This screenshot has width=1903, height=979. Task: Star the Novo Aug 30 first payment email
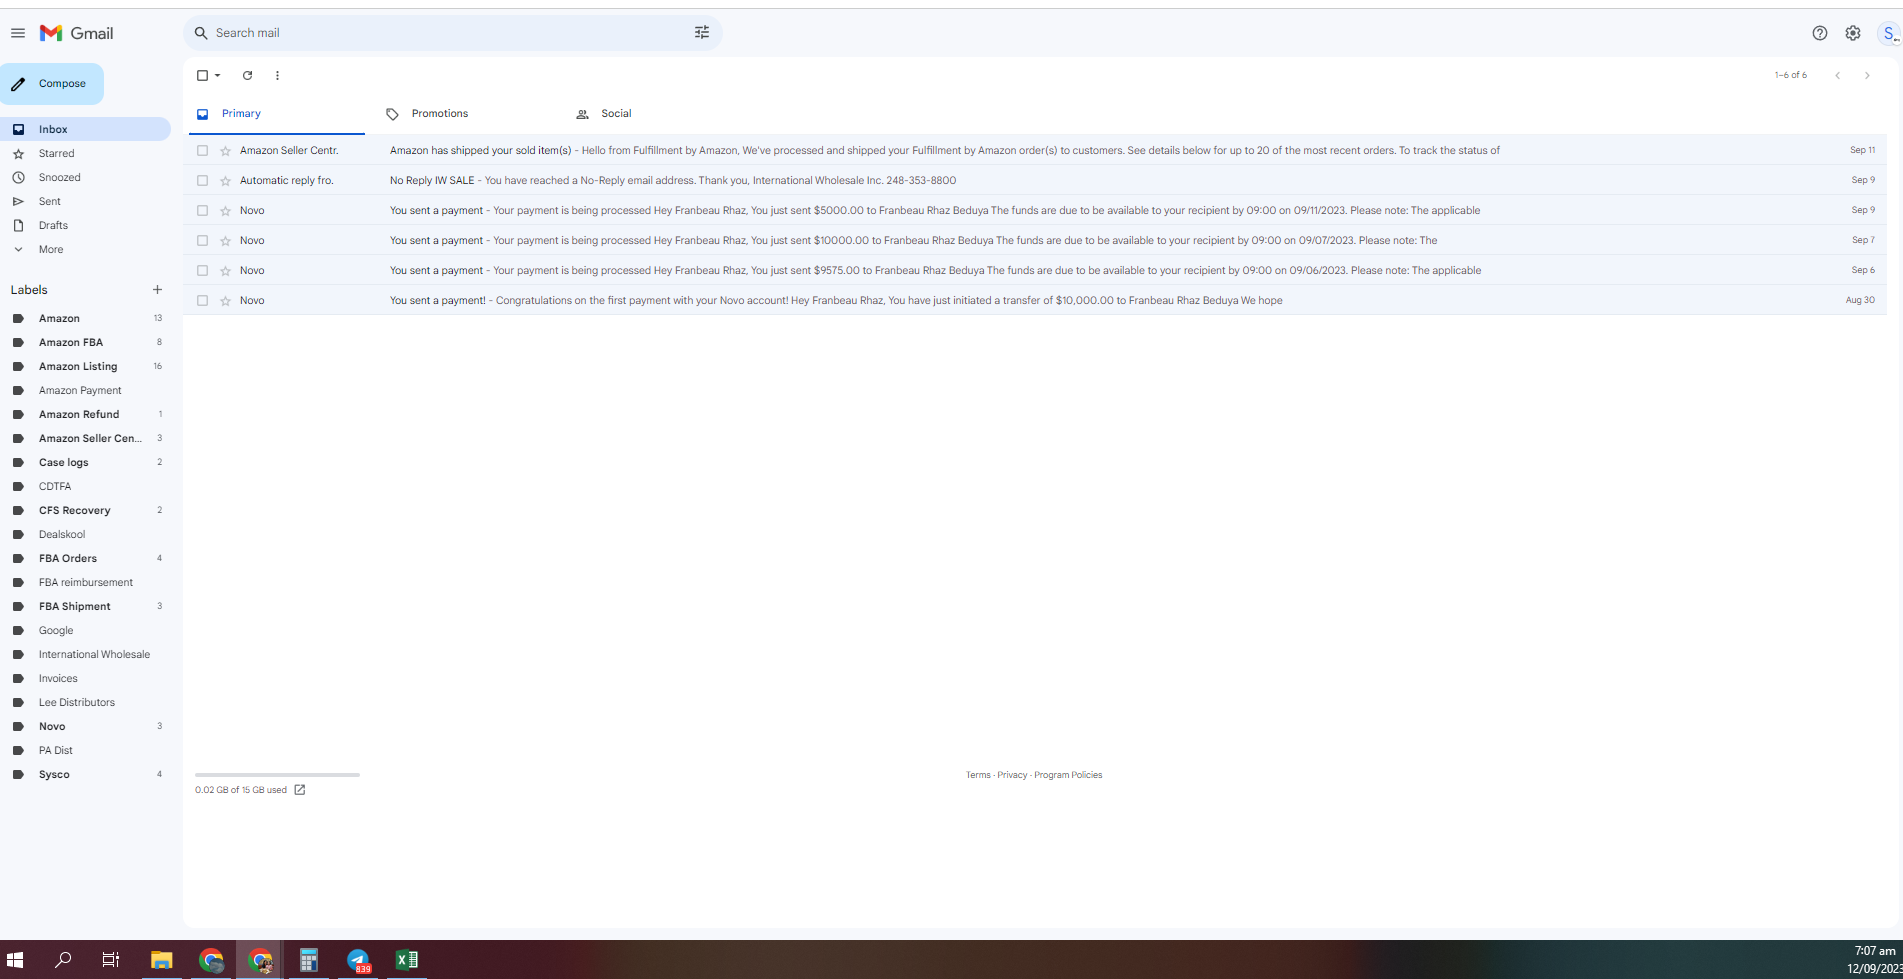[x=225, y=301]
